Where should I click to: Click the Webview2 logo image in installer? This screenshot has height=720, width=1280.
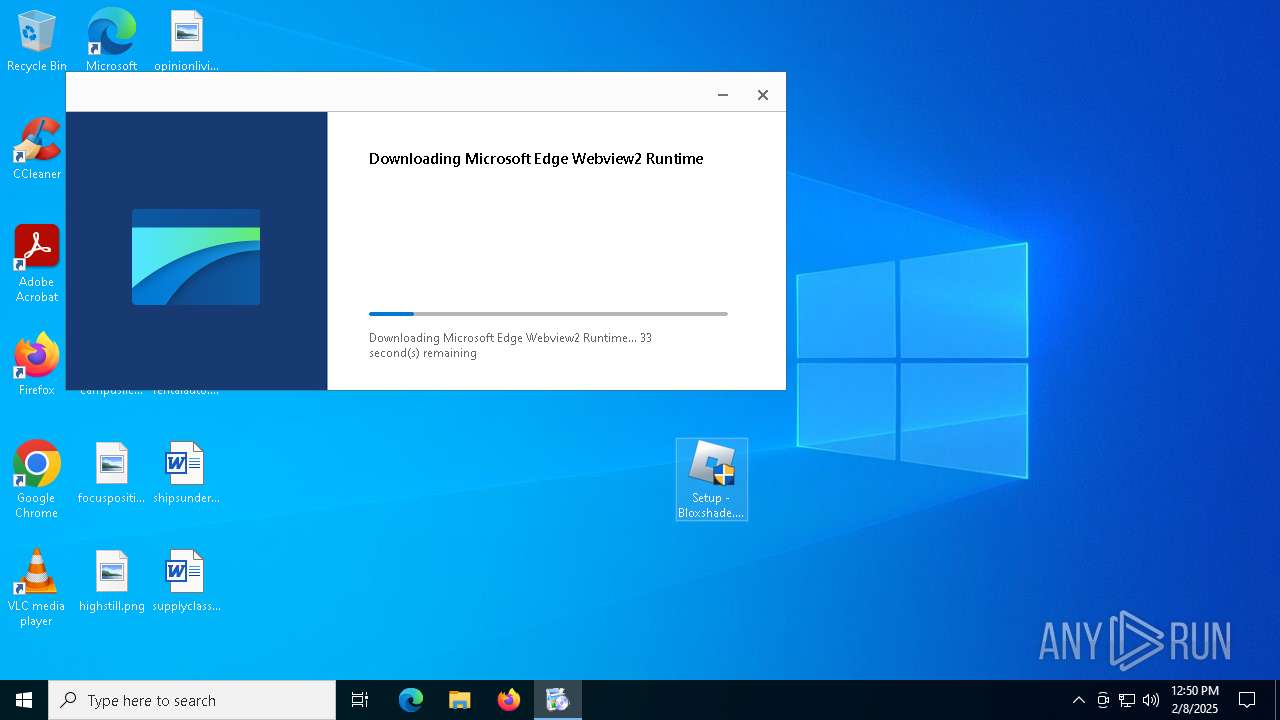tap(196, 257)
